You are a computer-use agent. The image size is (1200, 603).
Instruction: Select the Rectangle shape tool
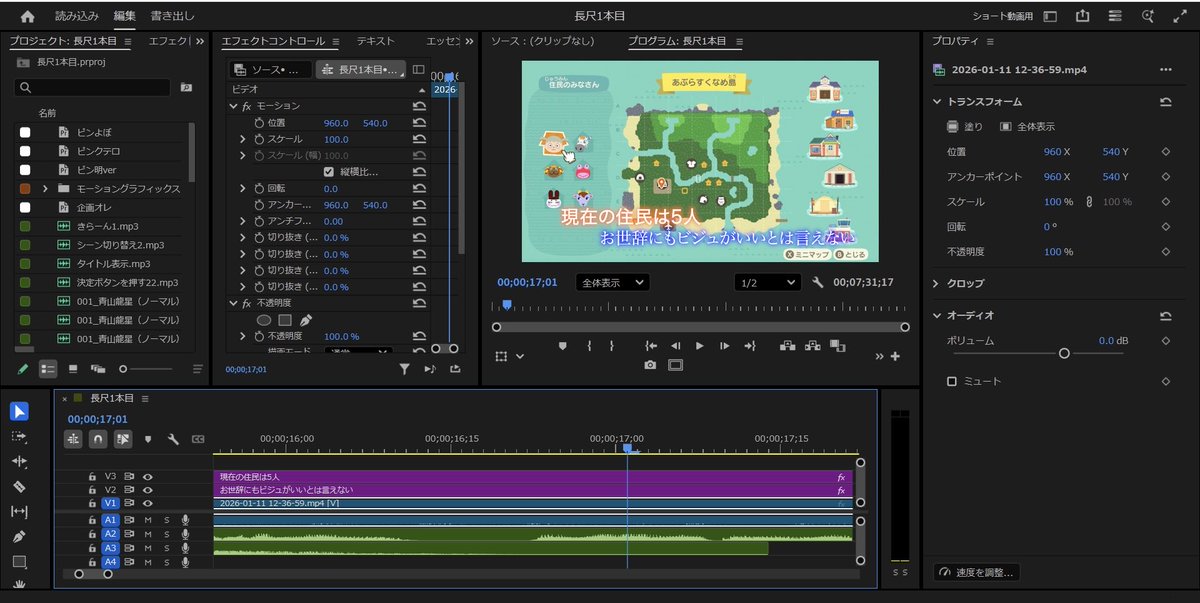(x=19, y=562)
